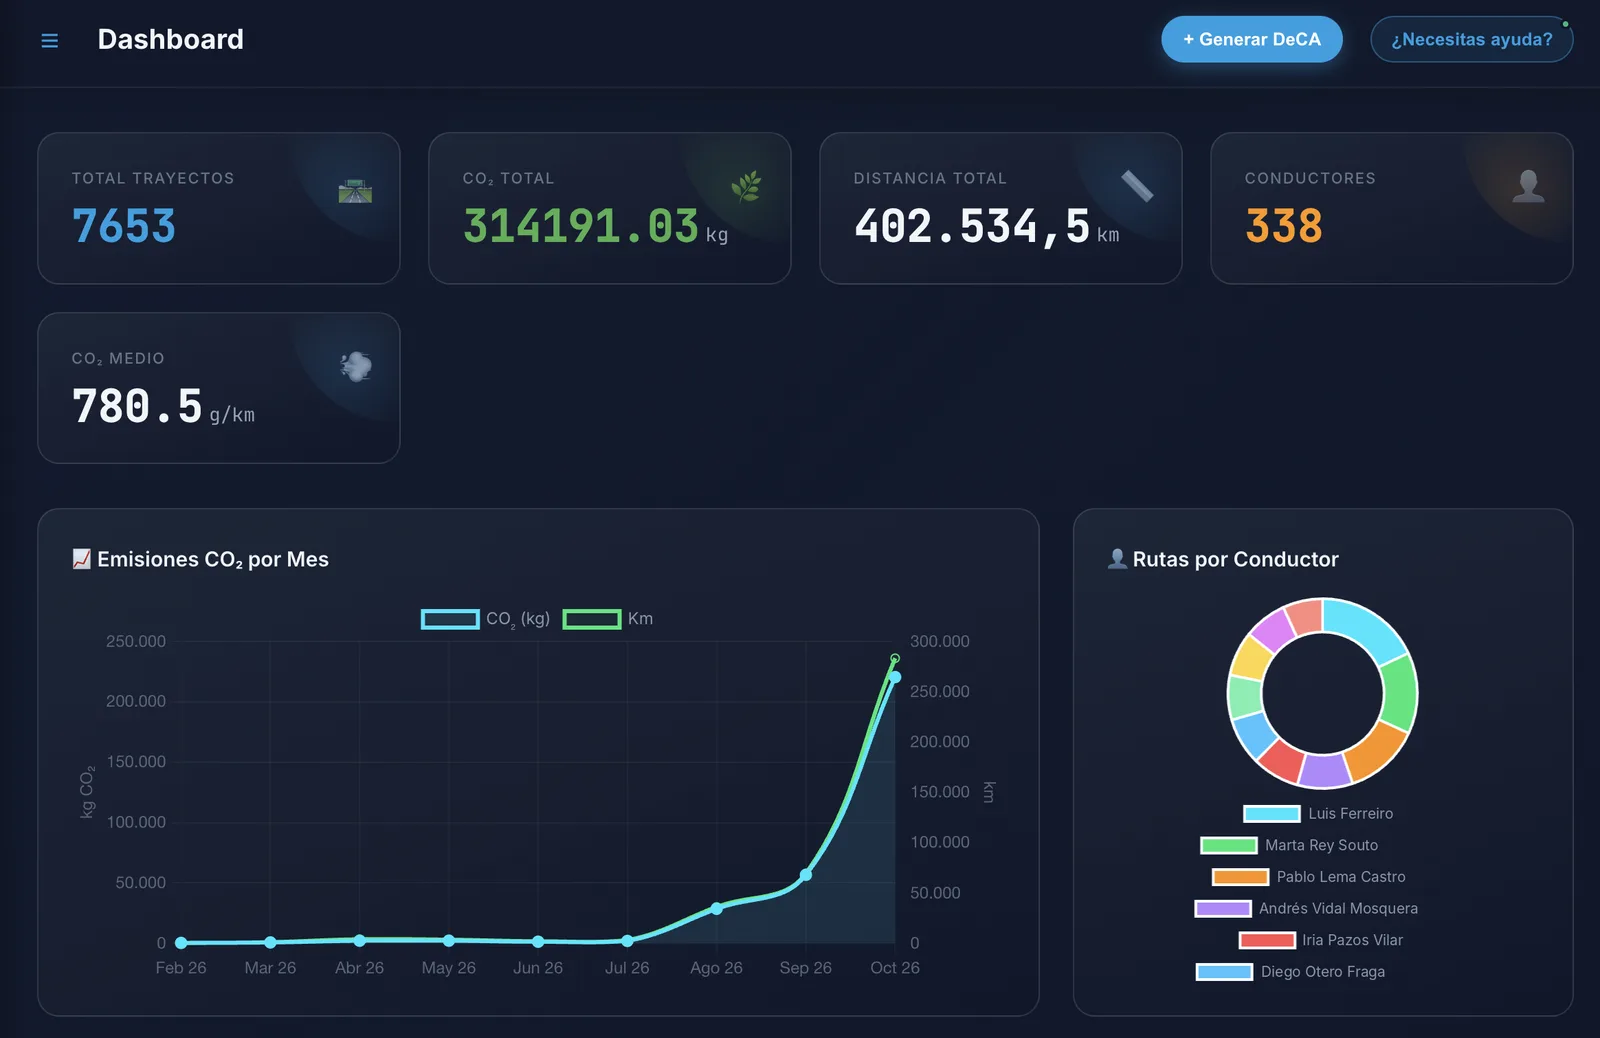This screenshot has width=1600, height=1038.
Task: Select the Sep 26 data point on chart
Action: [806, 875]
